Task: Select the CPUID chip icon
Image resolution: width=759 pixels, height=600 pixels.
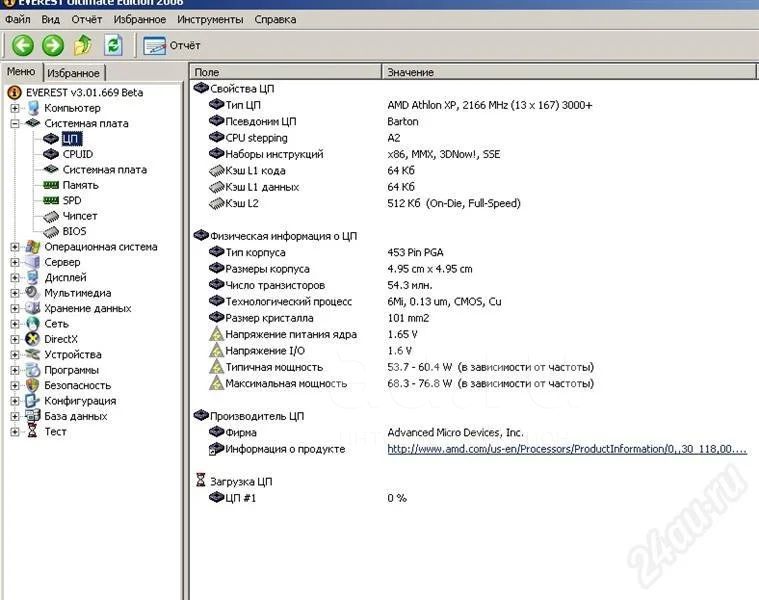Action: tap(51, 154)
